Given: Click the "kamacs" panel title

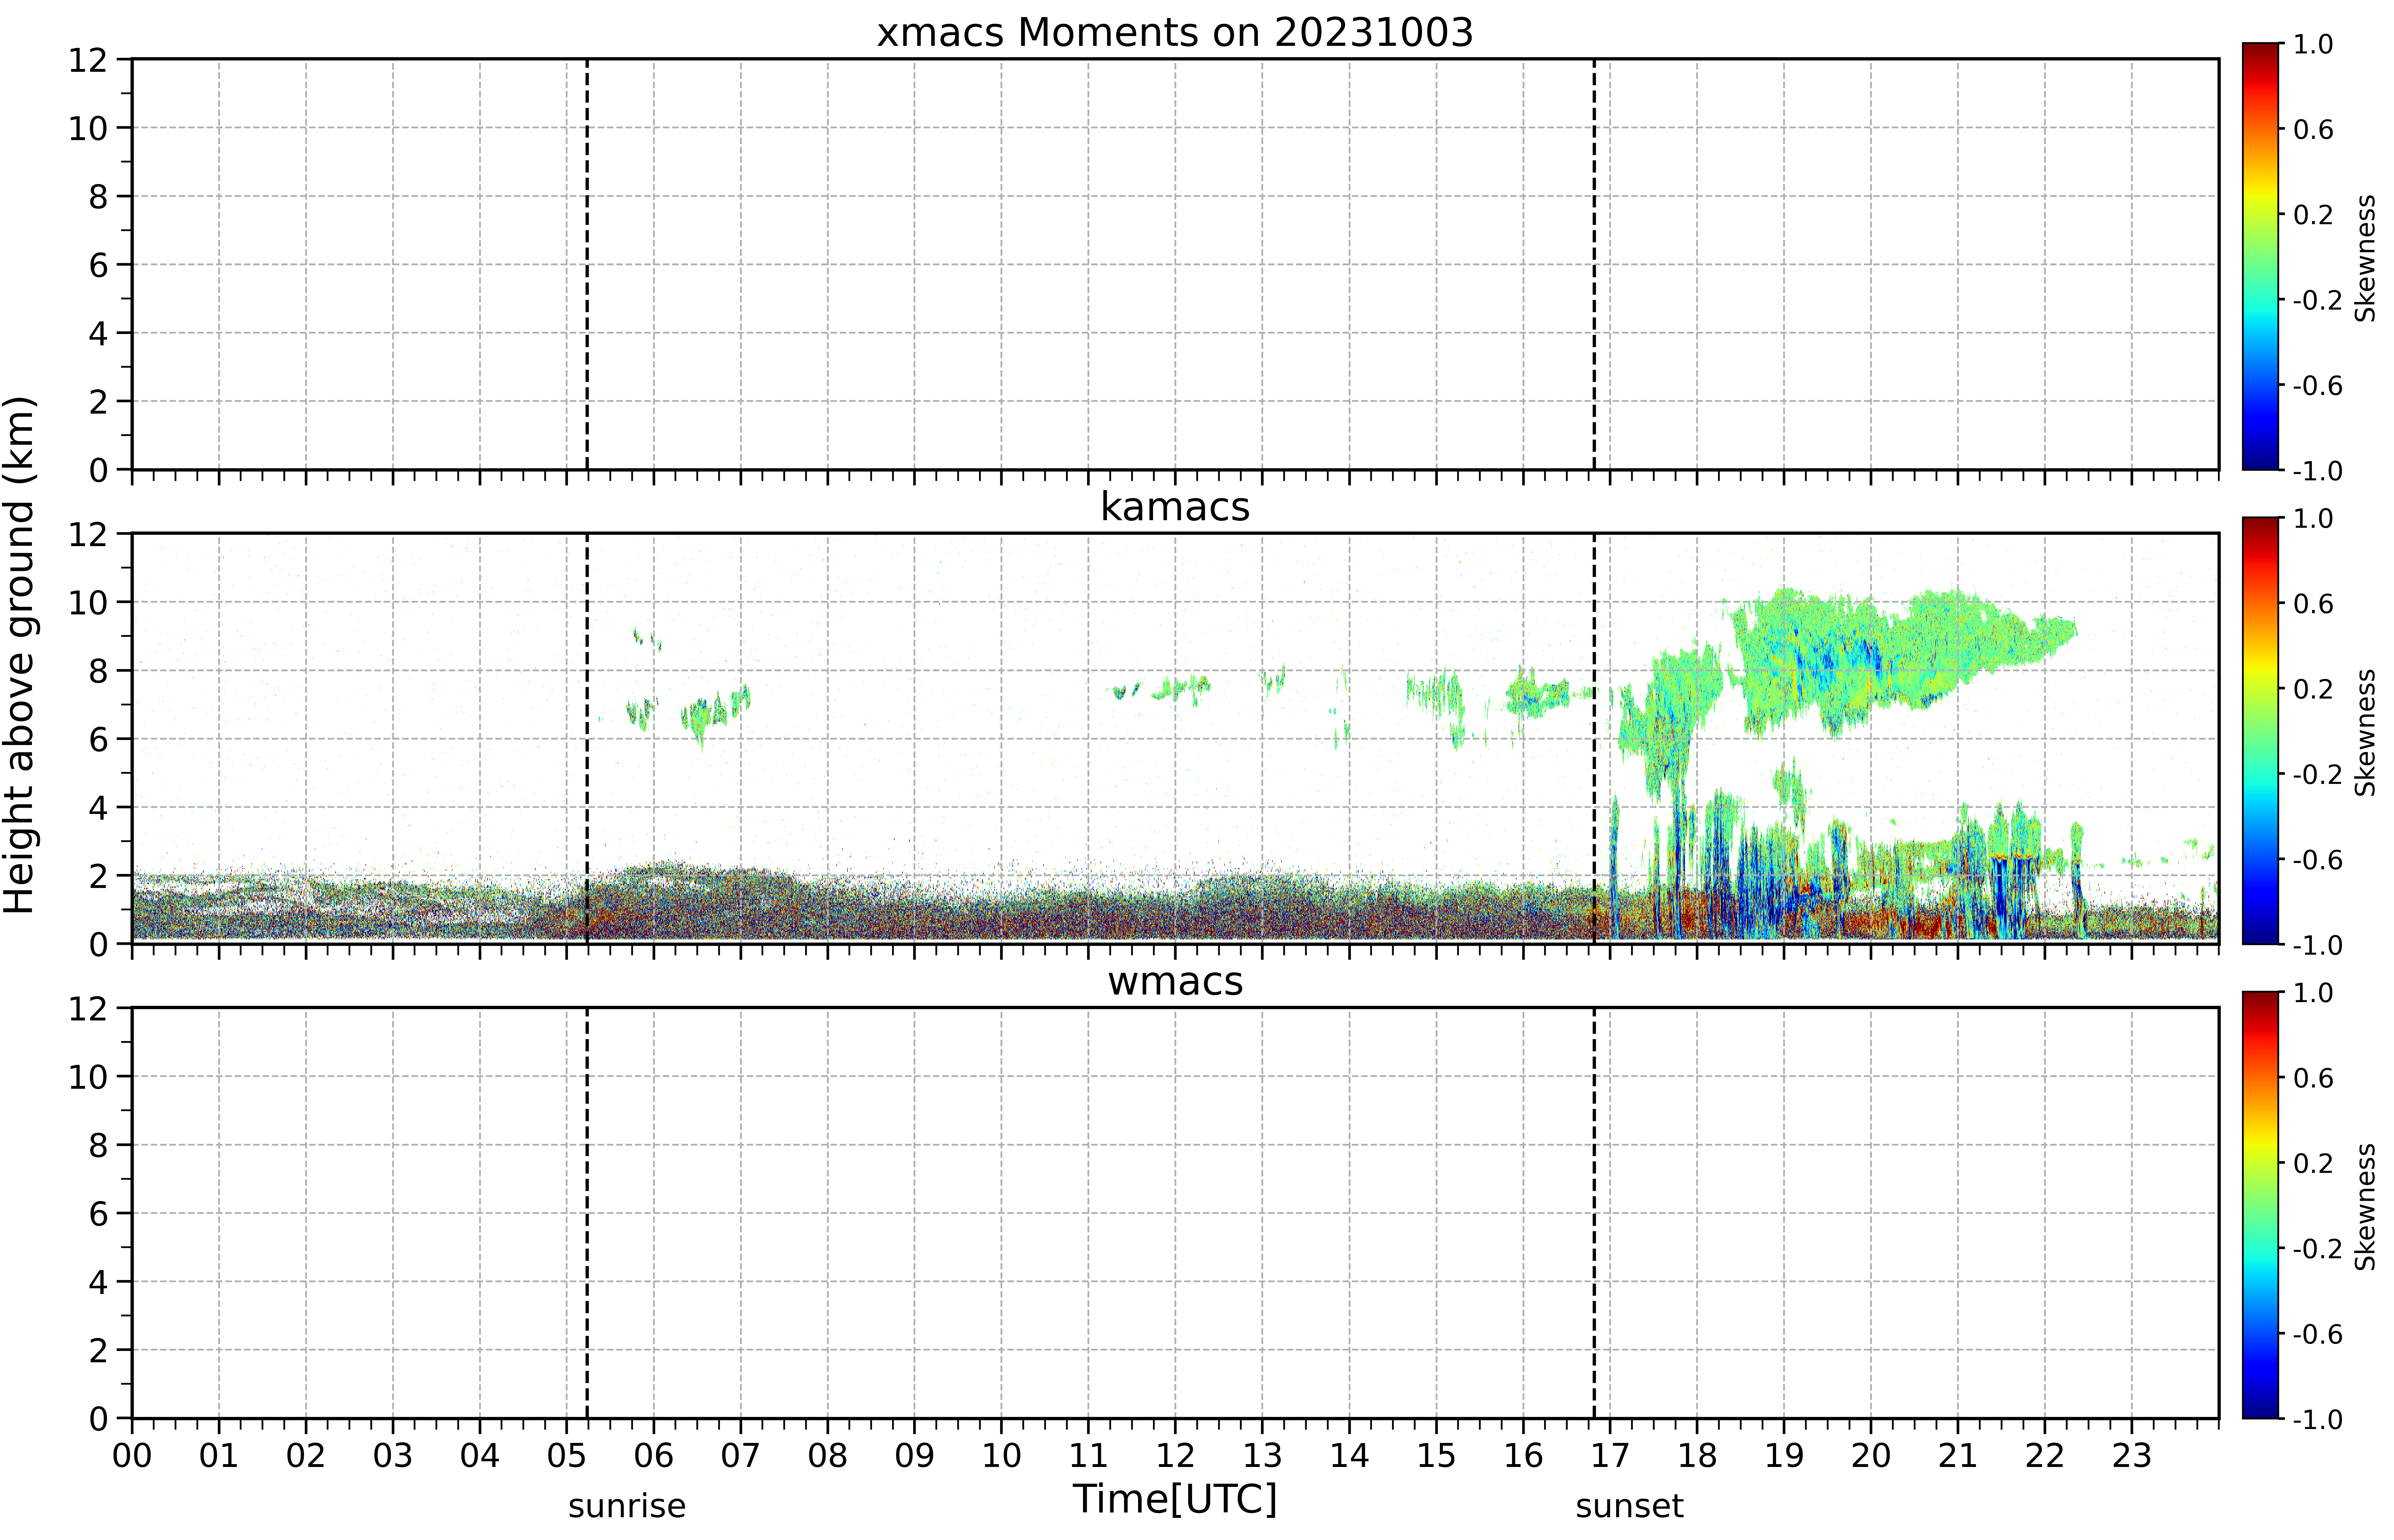Looking at the screenshot, I should [x=1175, y=507].
